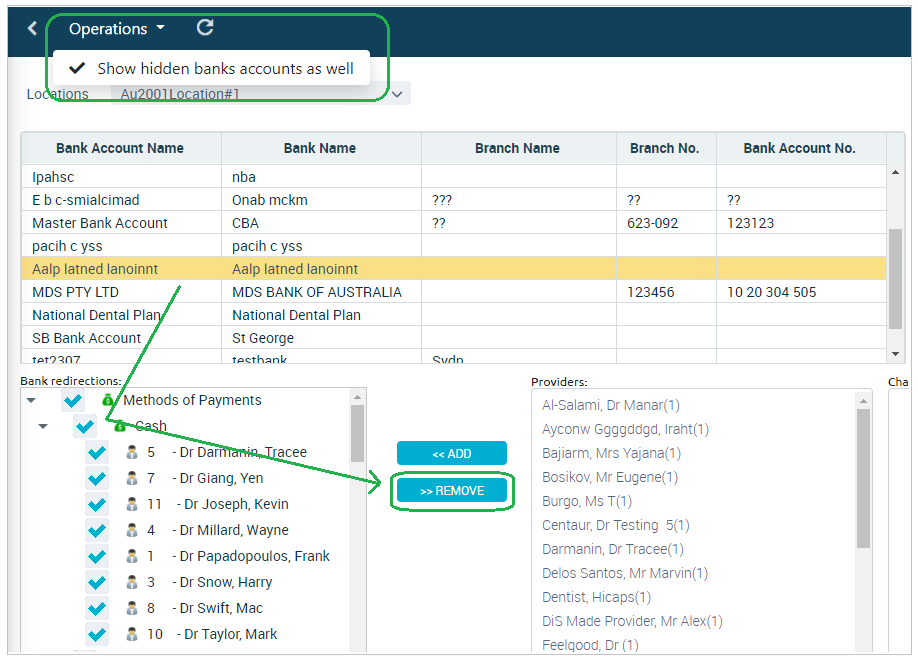Click the person icon for Dr Giang, Yen

pyautogui.click(x=132, y=478)
